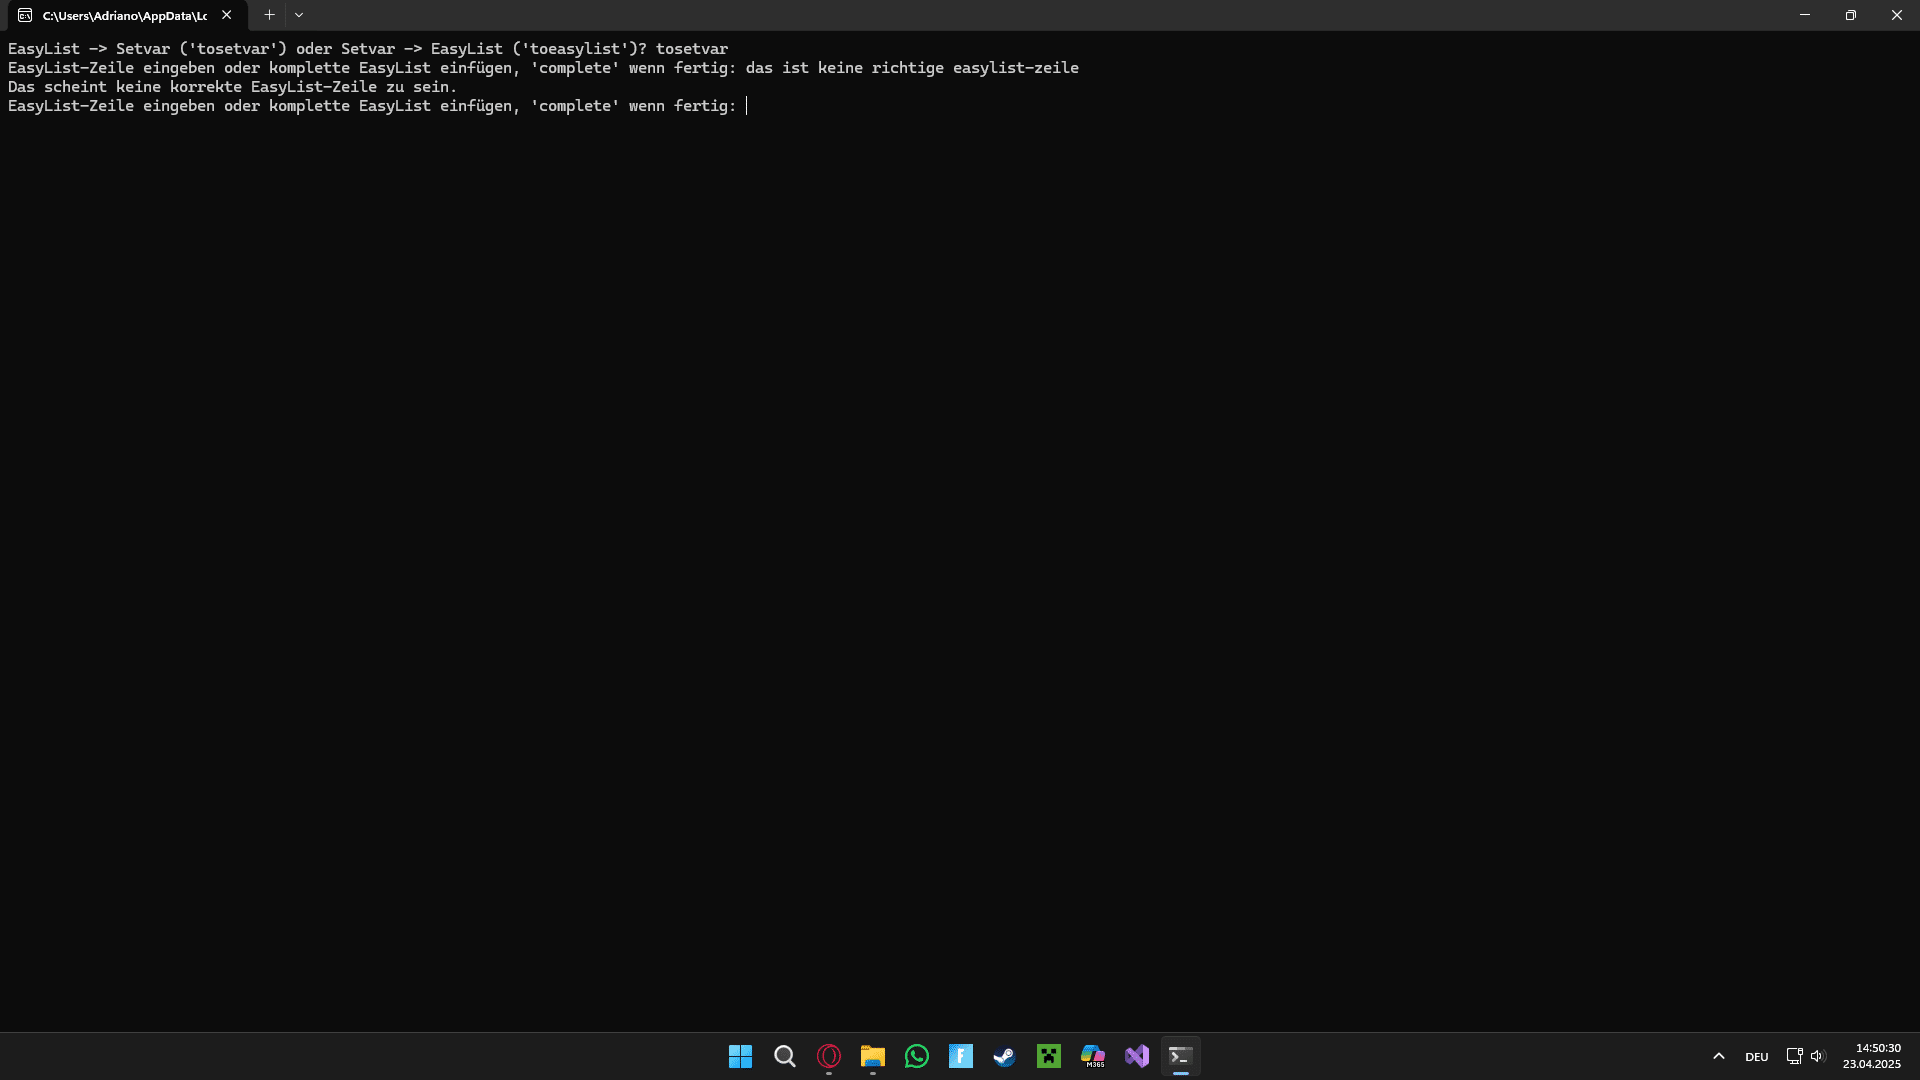This screenshot has width=1920, height=1080.
Task: Click the typed answer 'tosetvar' in first line
Action: tap(692, 49)
